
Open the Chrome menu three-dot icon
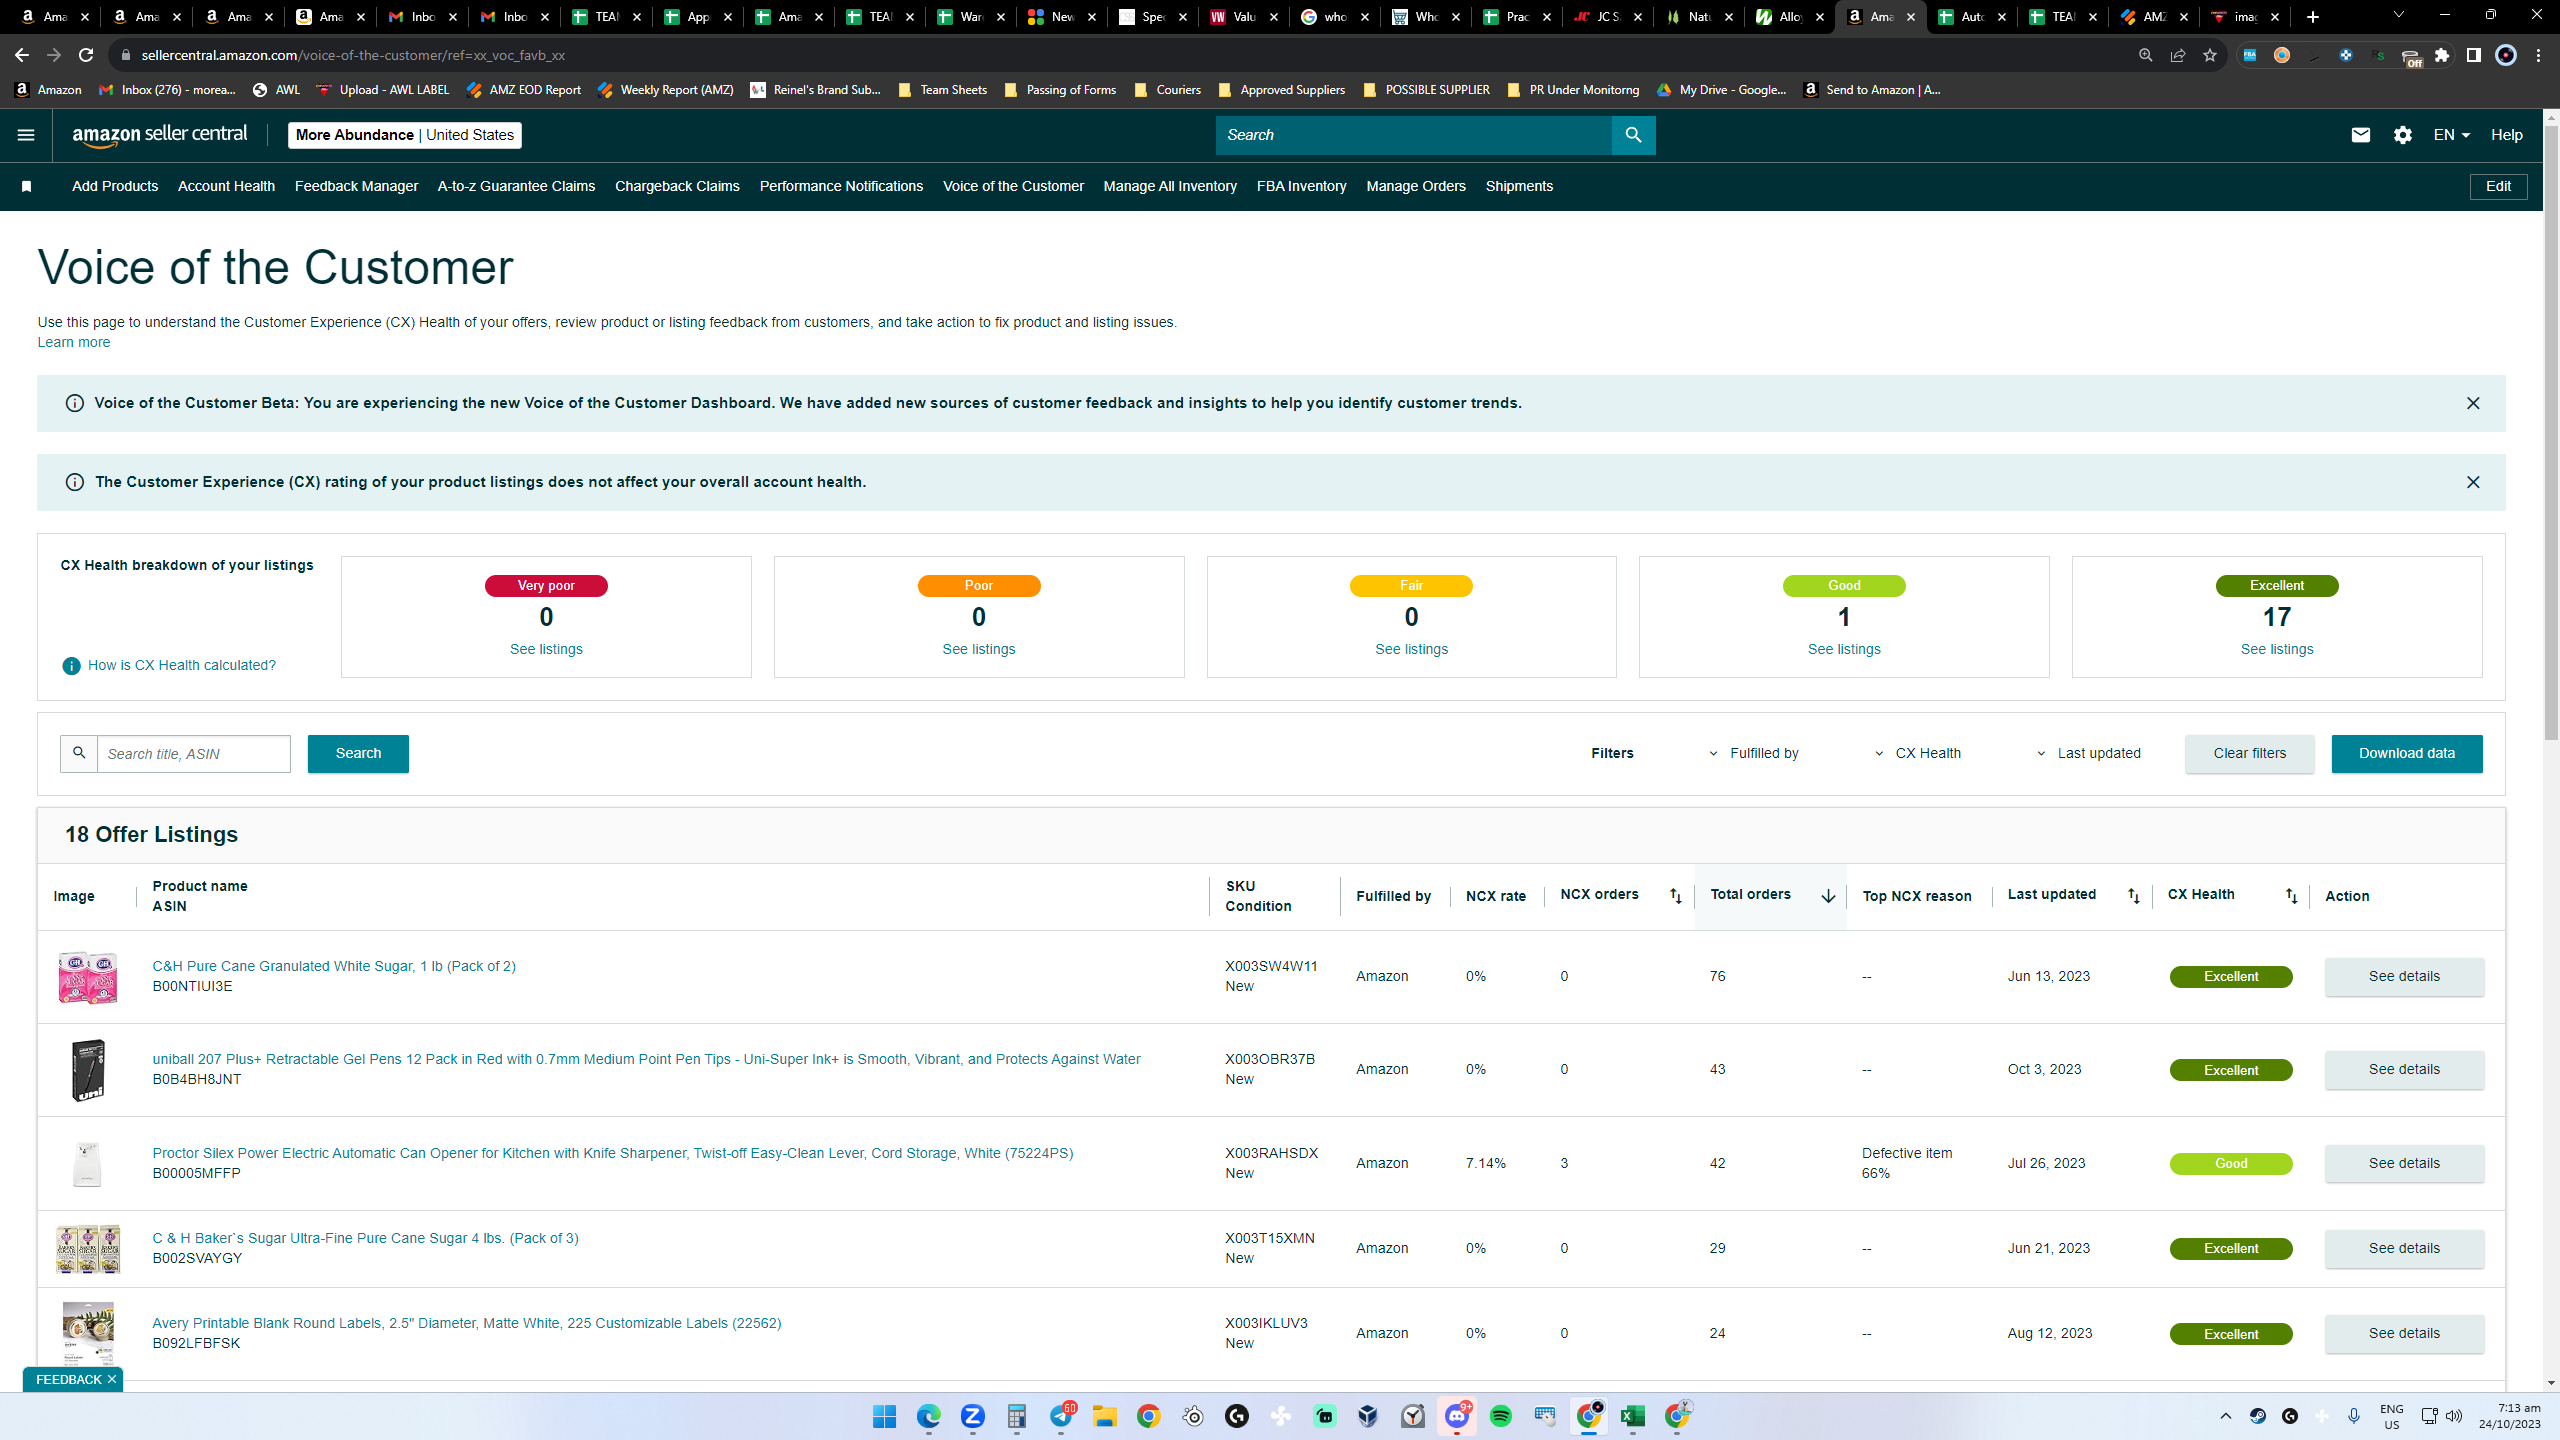2538,55
